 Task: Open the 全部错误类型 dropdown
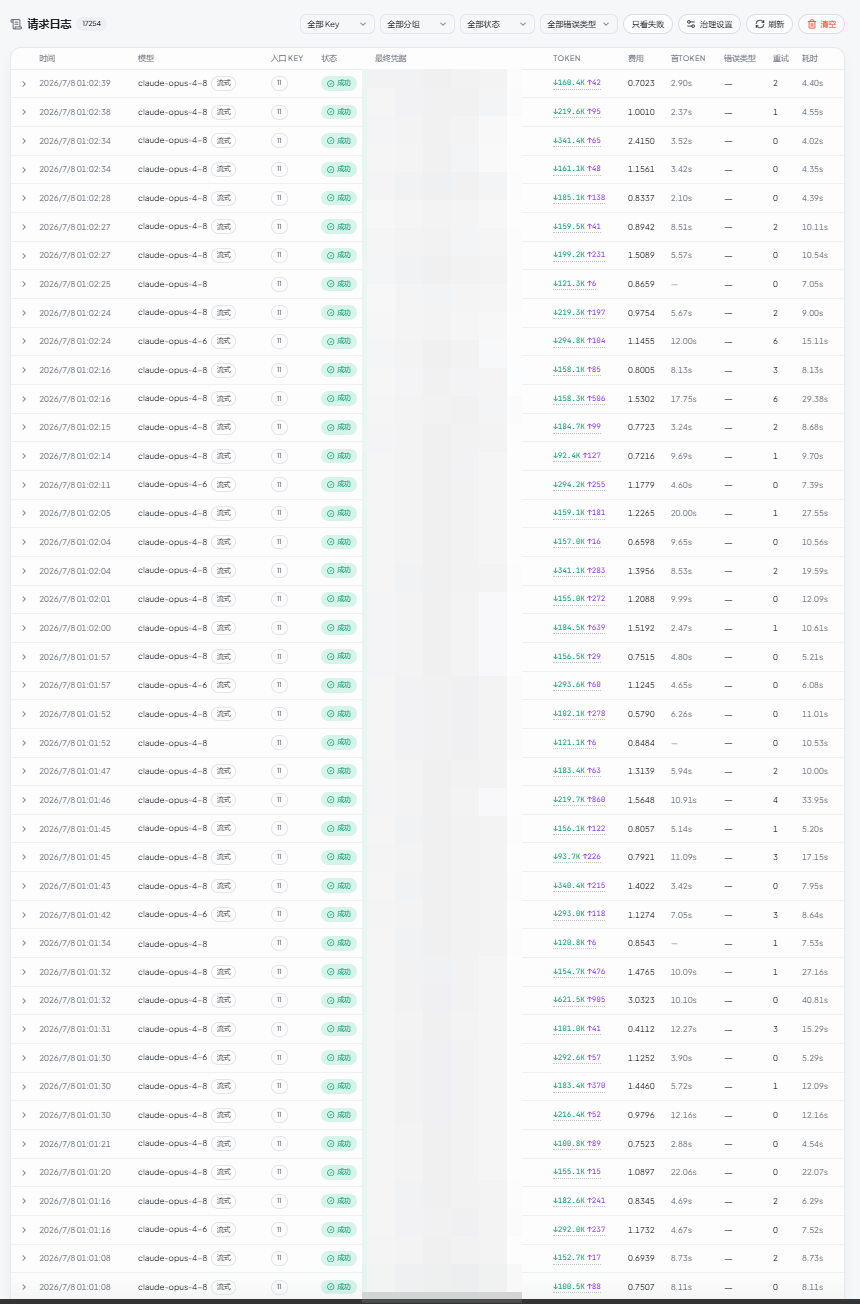(x=579, y=24)
